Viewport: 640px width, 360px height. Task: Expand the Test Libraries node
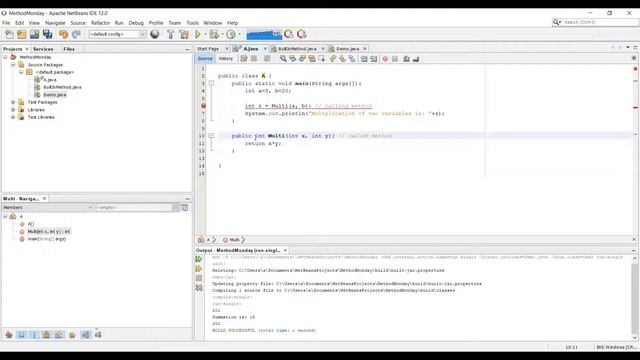(x=13, y=117)
